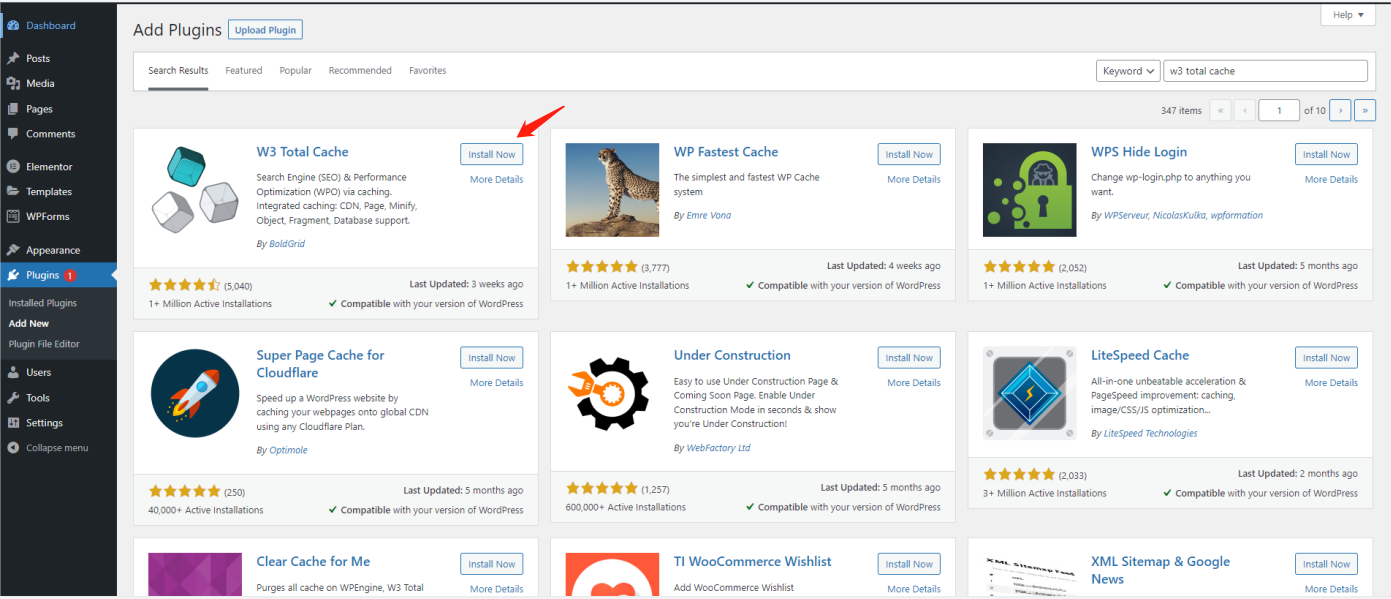Click the Comments bubble icon
1391x599 pixels.
coord(13,134)
